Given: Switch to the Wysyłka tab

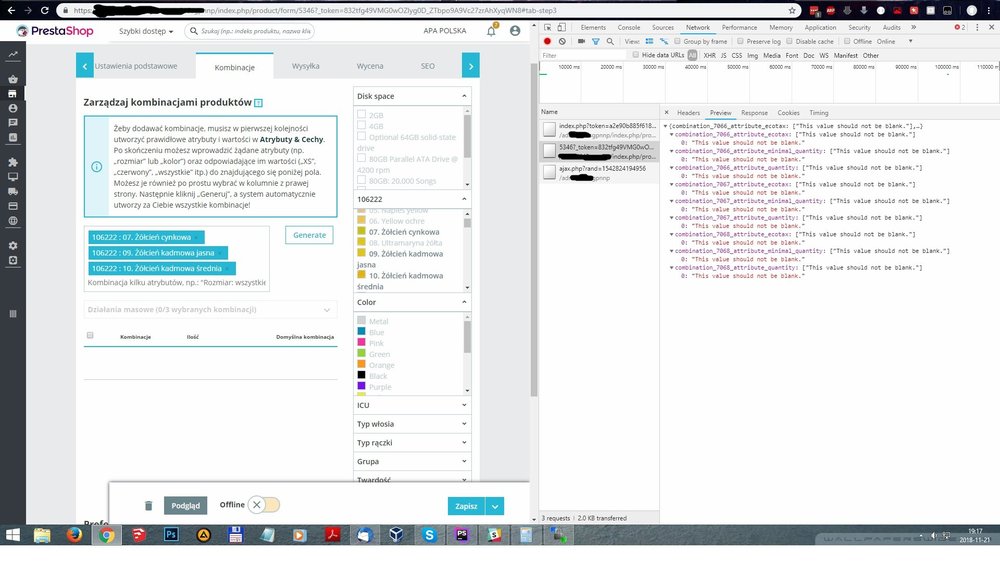Looking at the screenshot, I should [x=305, y=66].
